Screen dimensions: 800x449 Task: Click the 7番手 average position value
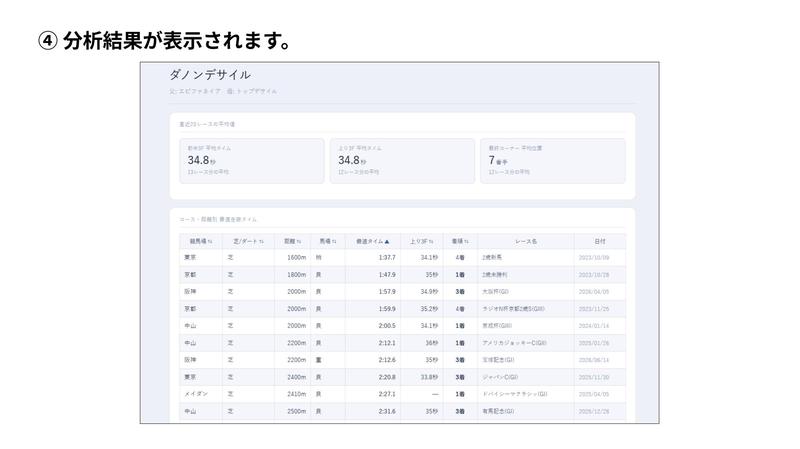[498, 161]
